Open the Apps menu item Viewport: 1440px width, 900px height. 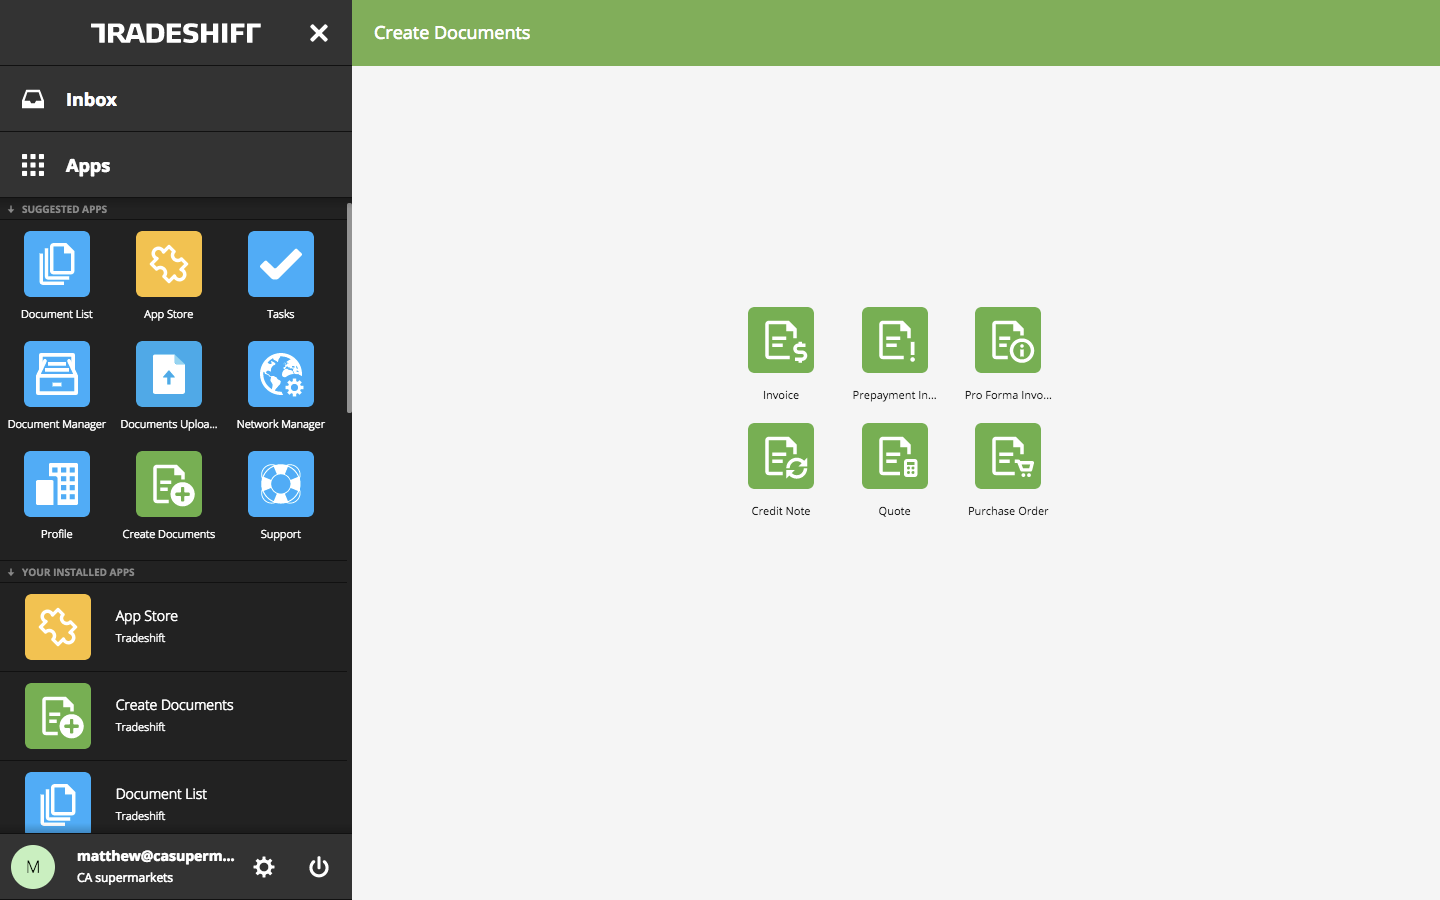[x=88, y=165]
